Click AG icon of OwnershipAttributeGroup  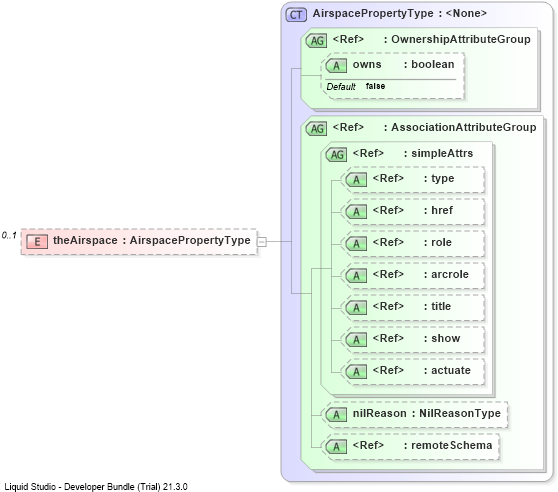[316, 41]
